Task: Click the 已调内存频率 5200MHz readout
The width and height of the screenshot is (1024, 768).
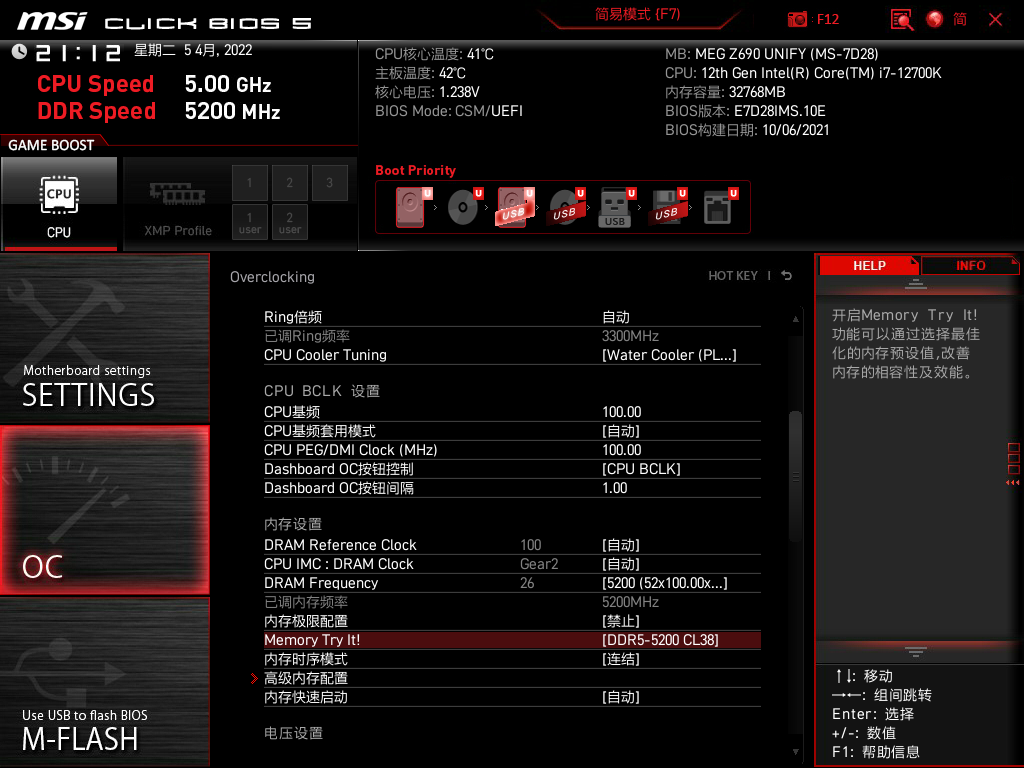Action: 512,601
